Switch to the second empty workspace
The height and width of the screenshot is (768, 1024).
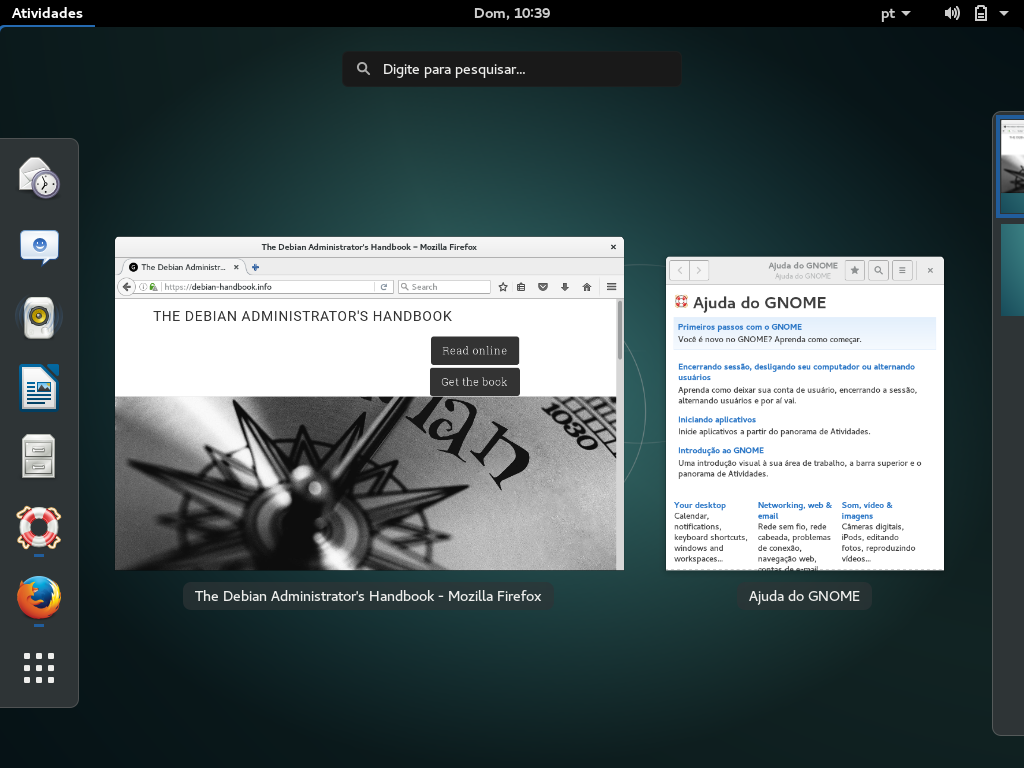(x=1011, y=270)
